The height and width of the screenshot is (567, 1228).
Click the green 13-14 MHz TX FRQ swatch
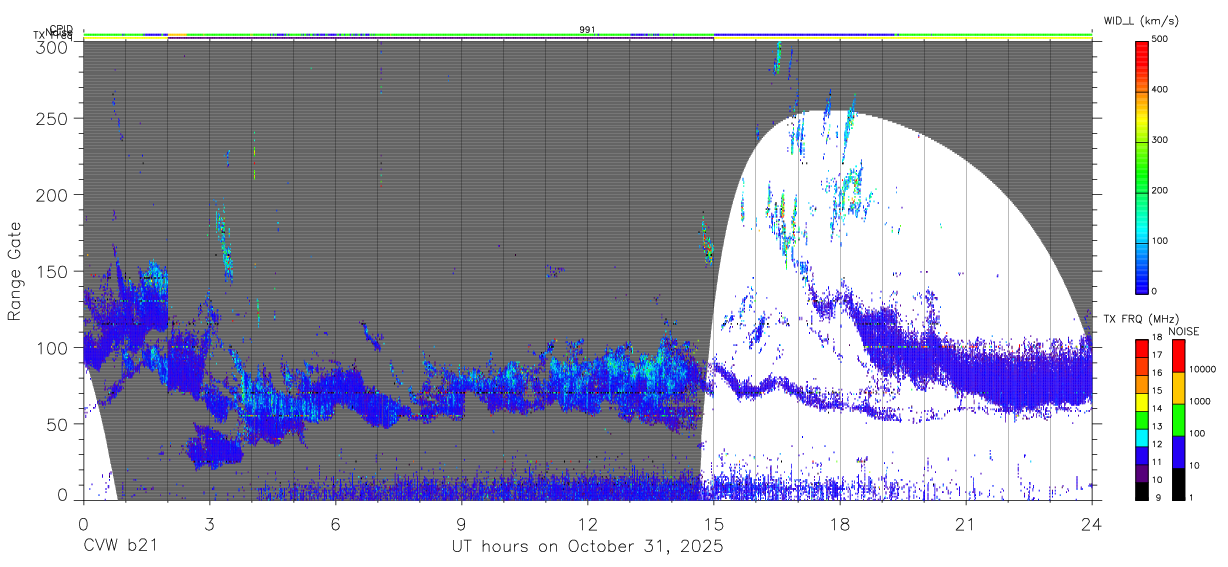coord(1141,419)
